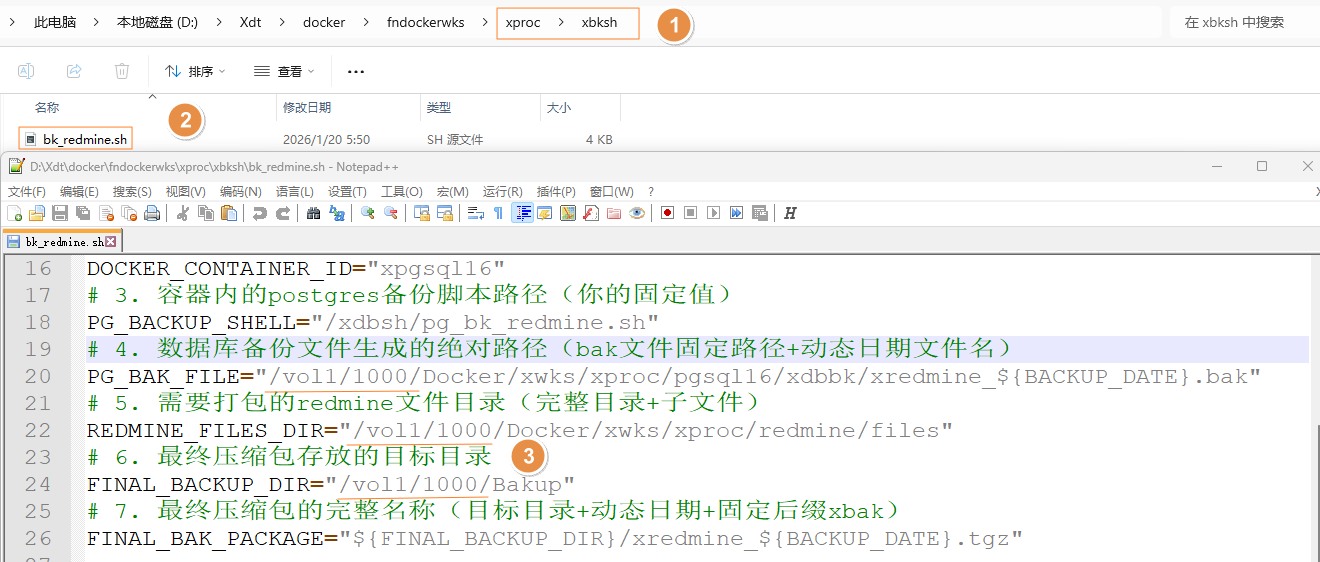
Task: Open the 查看 view dropdown in Explorer
Action: pyautogui.click(x=284, y=71)
